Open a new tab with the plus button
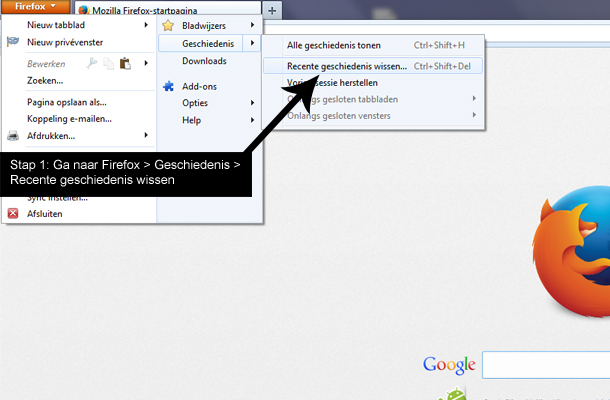The image size is (610, 400). coord(272,11)
